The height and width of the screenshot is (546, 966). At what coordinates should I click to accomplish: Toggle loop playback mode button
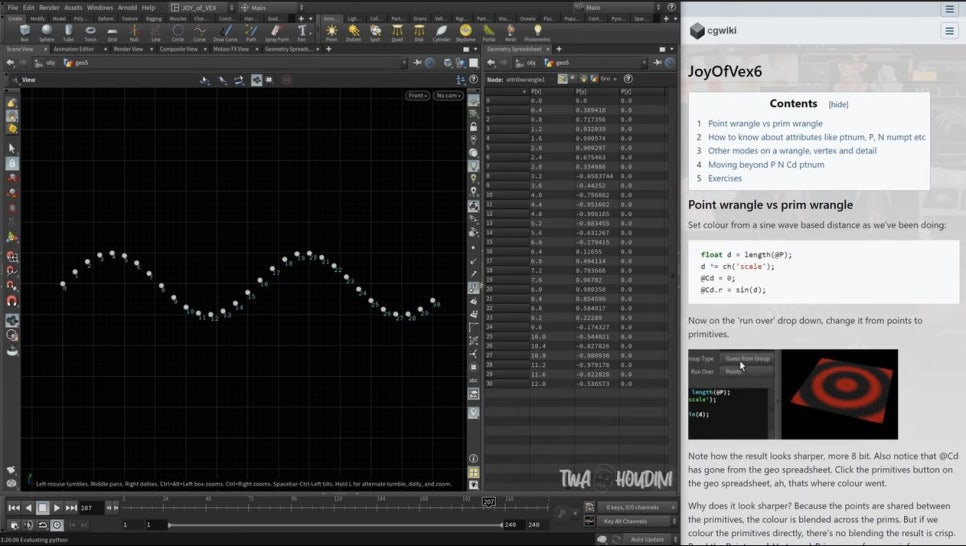pyautogui.click(x=43, y=525)
